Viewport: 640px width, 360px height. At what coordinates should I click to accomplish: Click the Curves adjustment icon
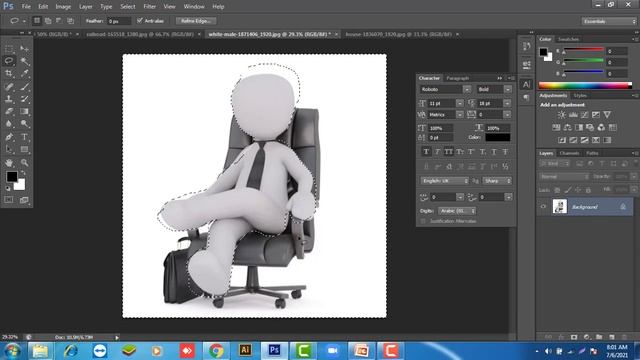point(584,115)
